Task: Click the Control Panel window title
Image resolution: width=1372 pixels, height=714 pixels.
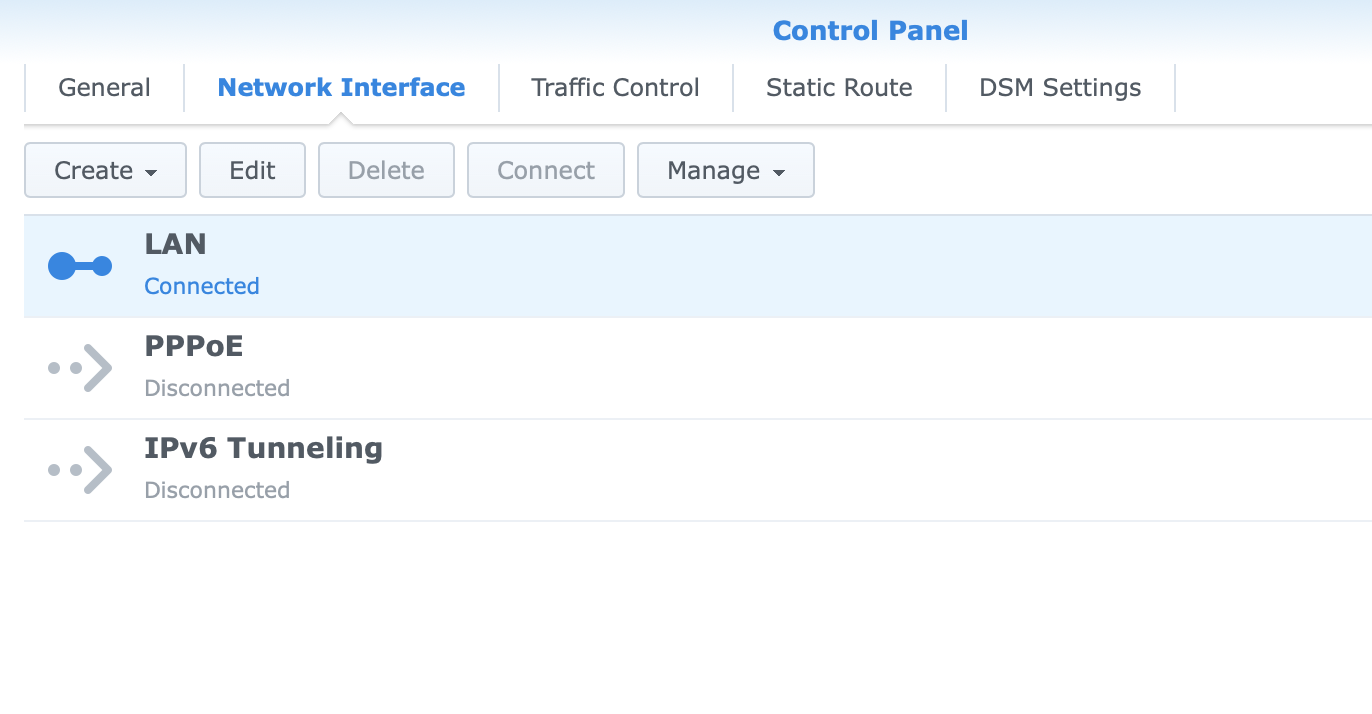Action: (x=870, y=31)
